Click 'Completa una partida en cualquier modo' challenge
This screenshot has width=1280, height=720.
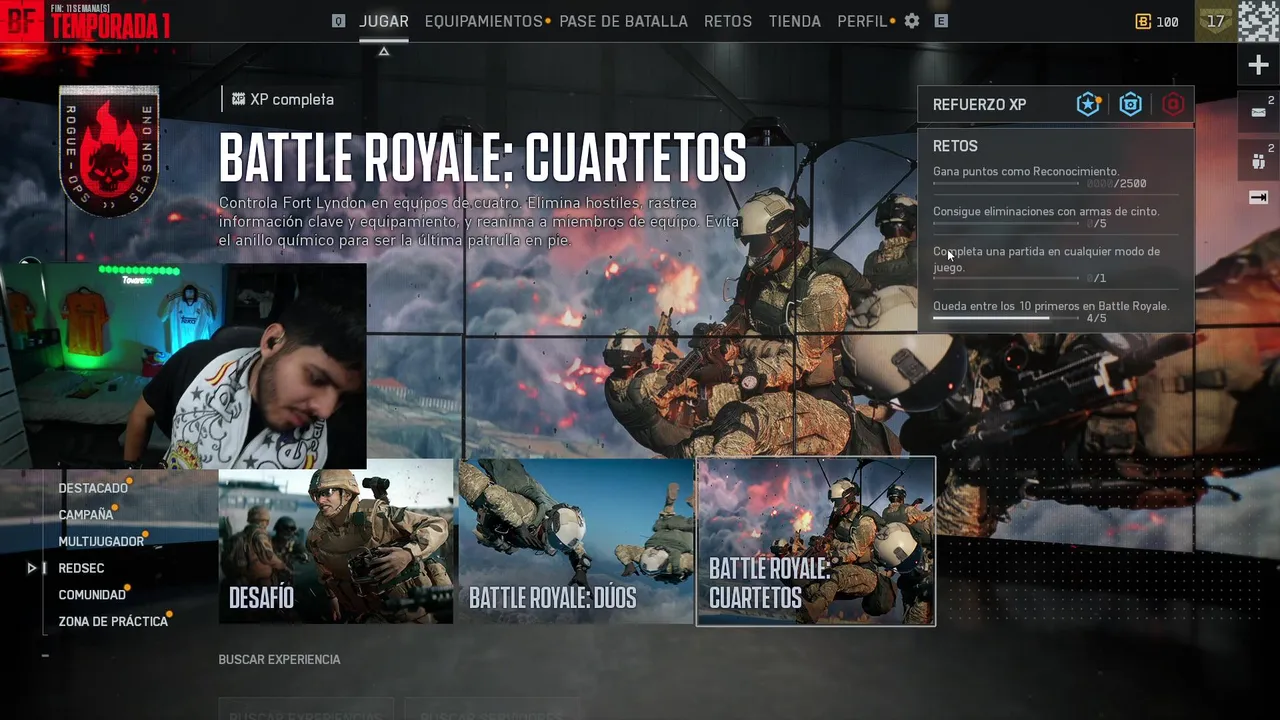[x=1046, y=259]
